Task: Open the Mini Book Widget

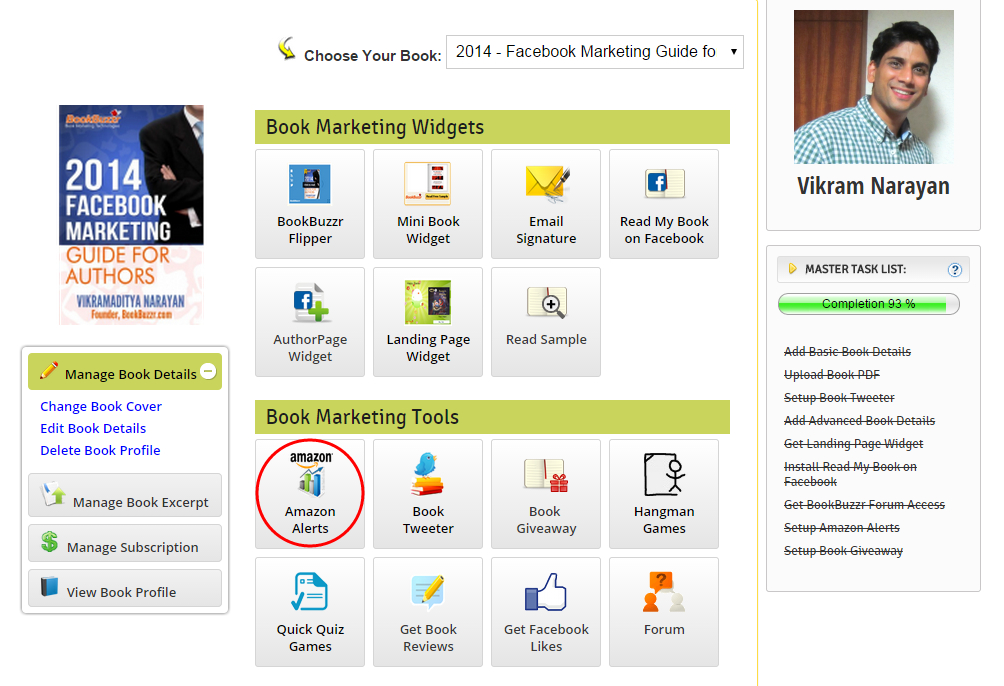Action: [x=428, y=204]
